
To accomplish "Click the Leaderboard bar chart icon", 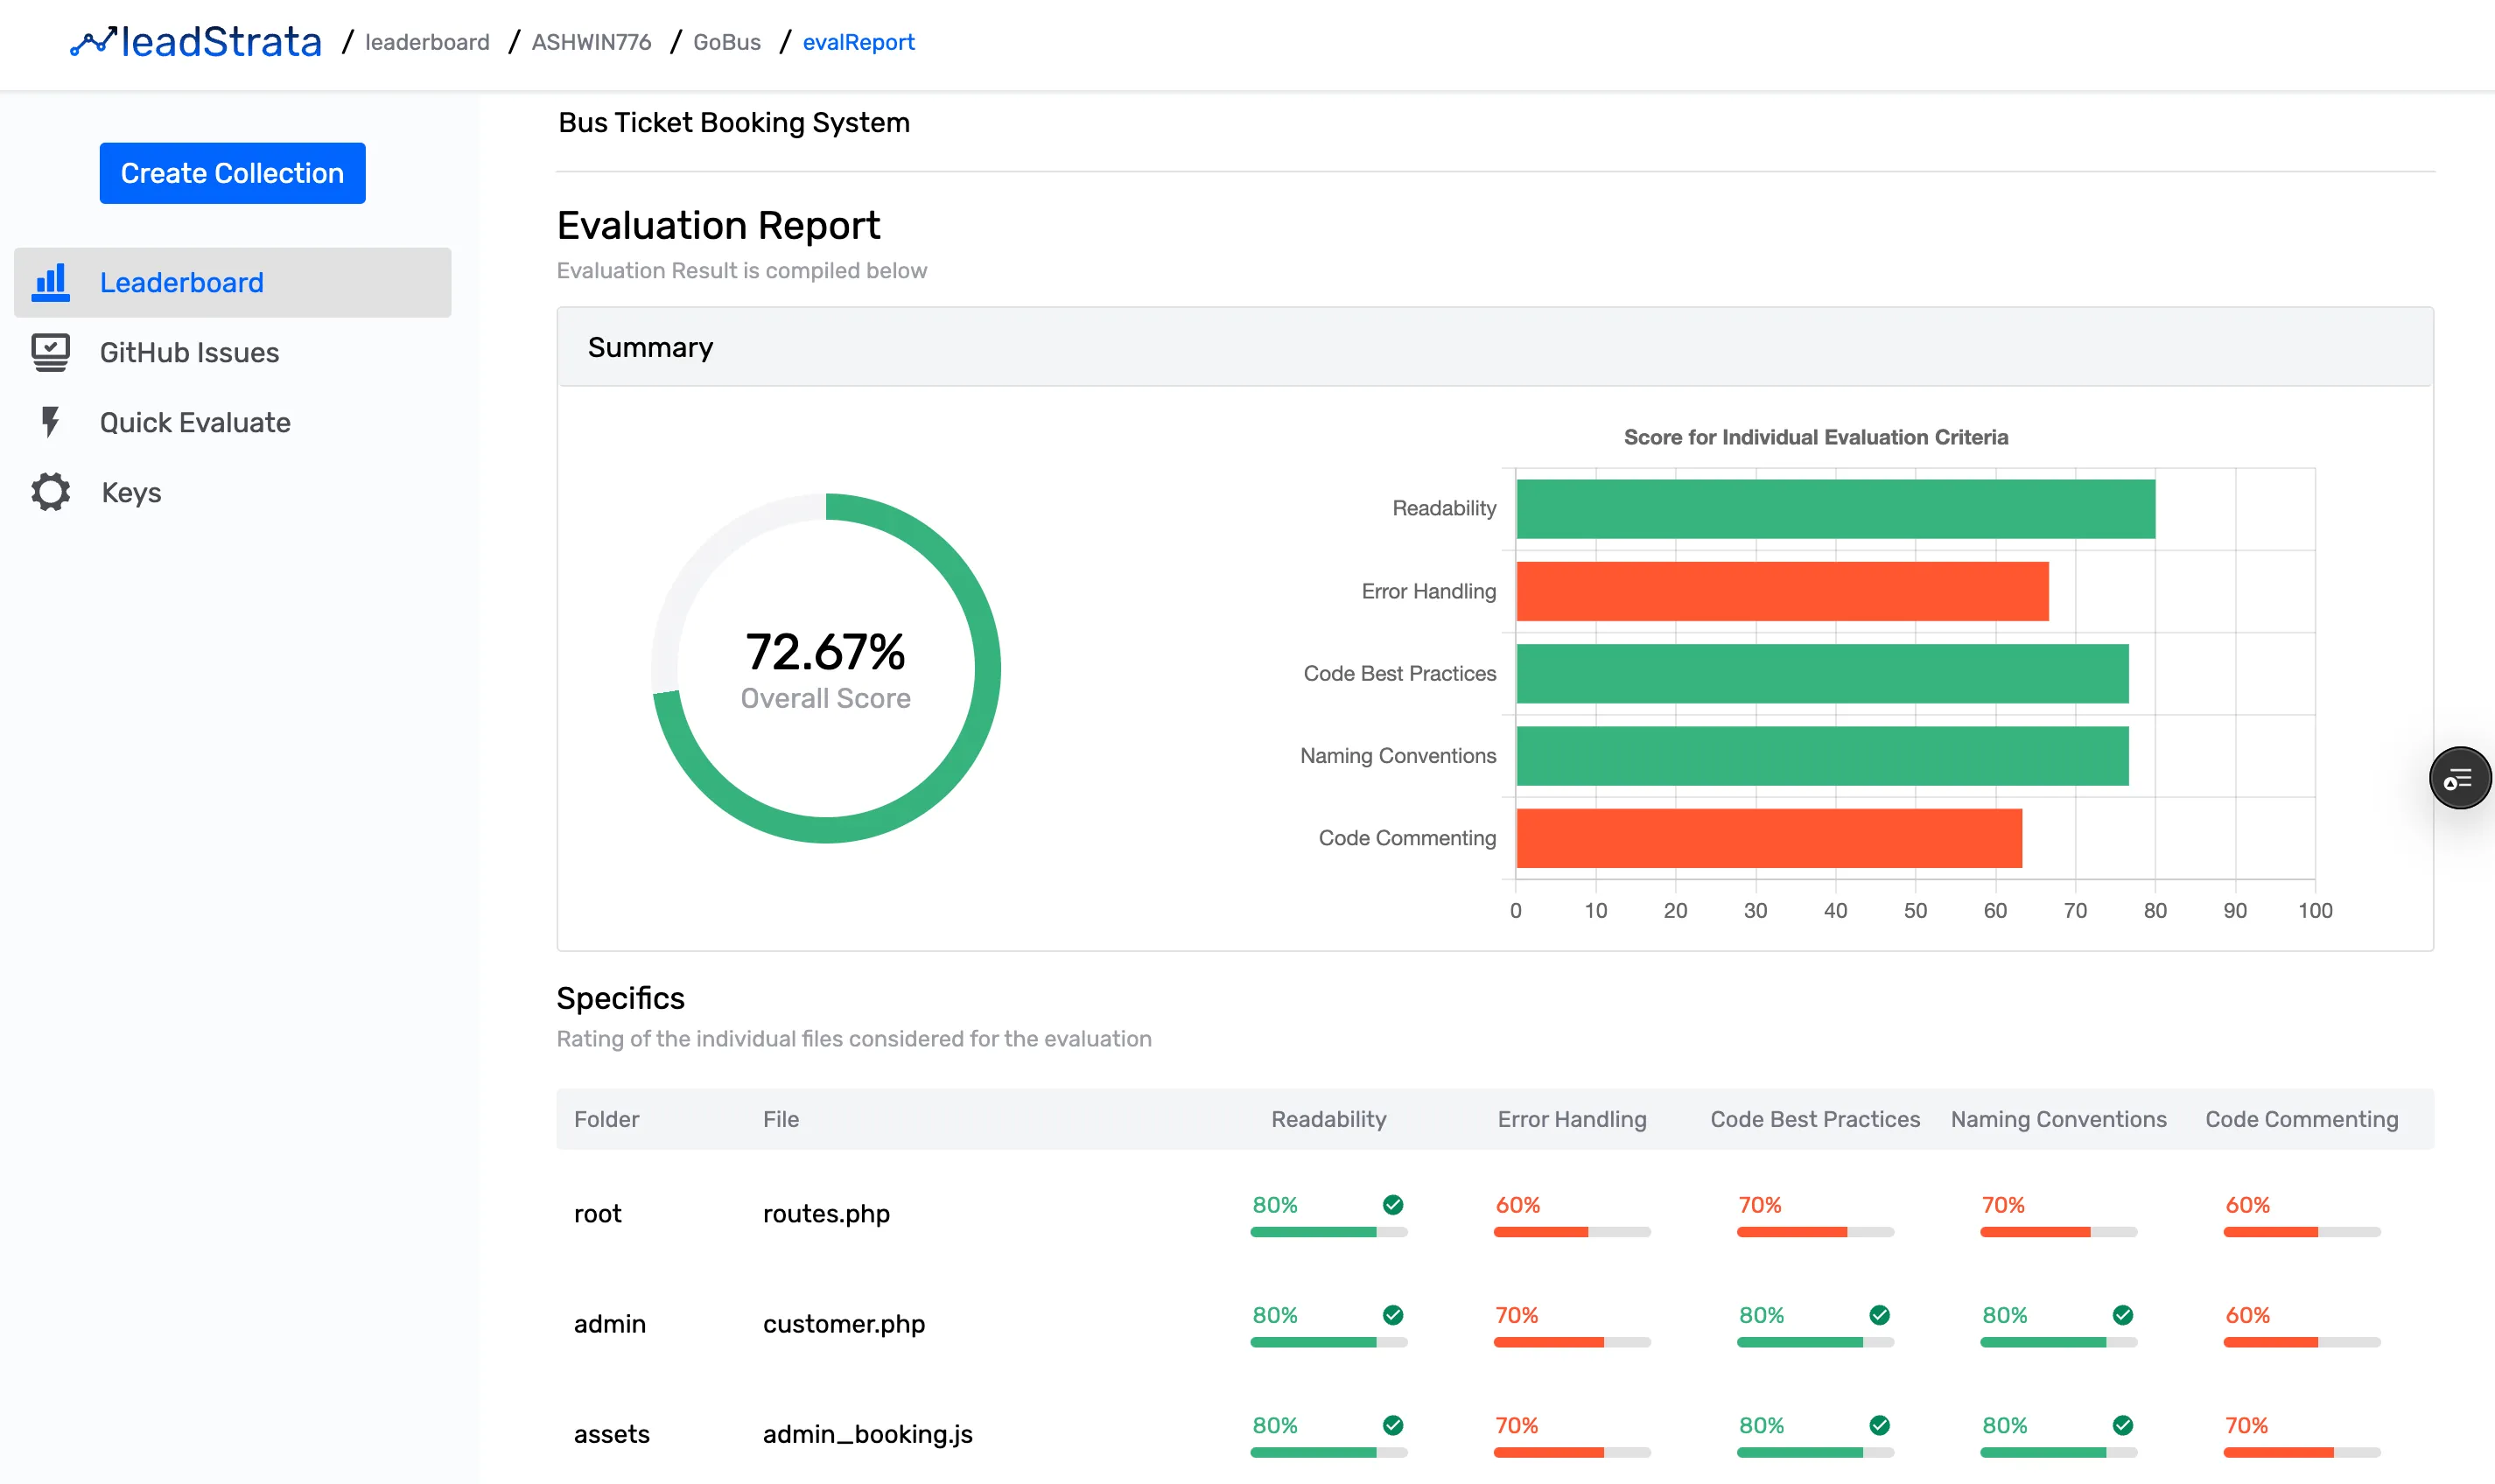I will 50,282.
